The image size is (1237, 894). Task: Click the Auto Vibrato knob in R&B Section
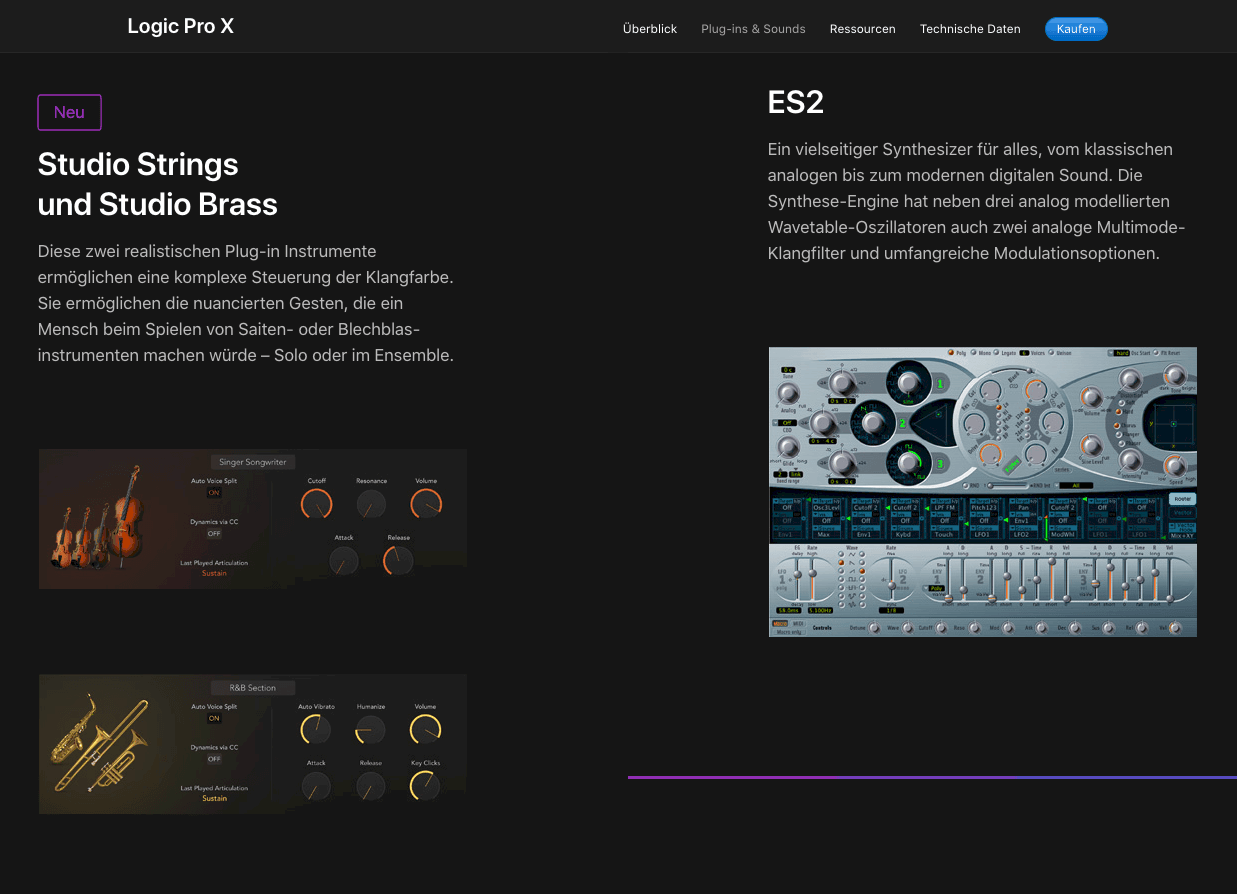(x=317, y=729)
